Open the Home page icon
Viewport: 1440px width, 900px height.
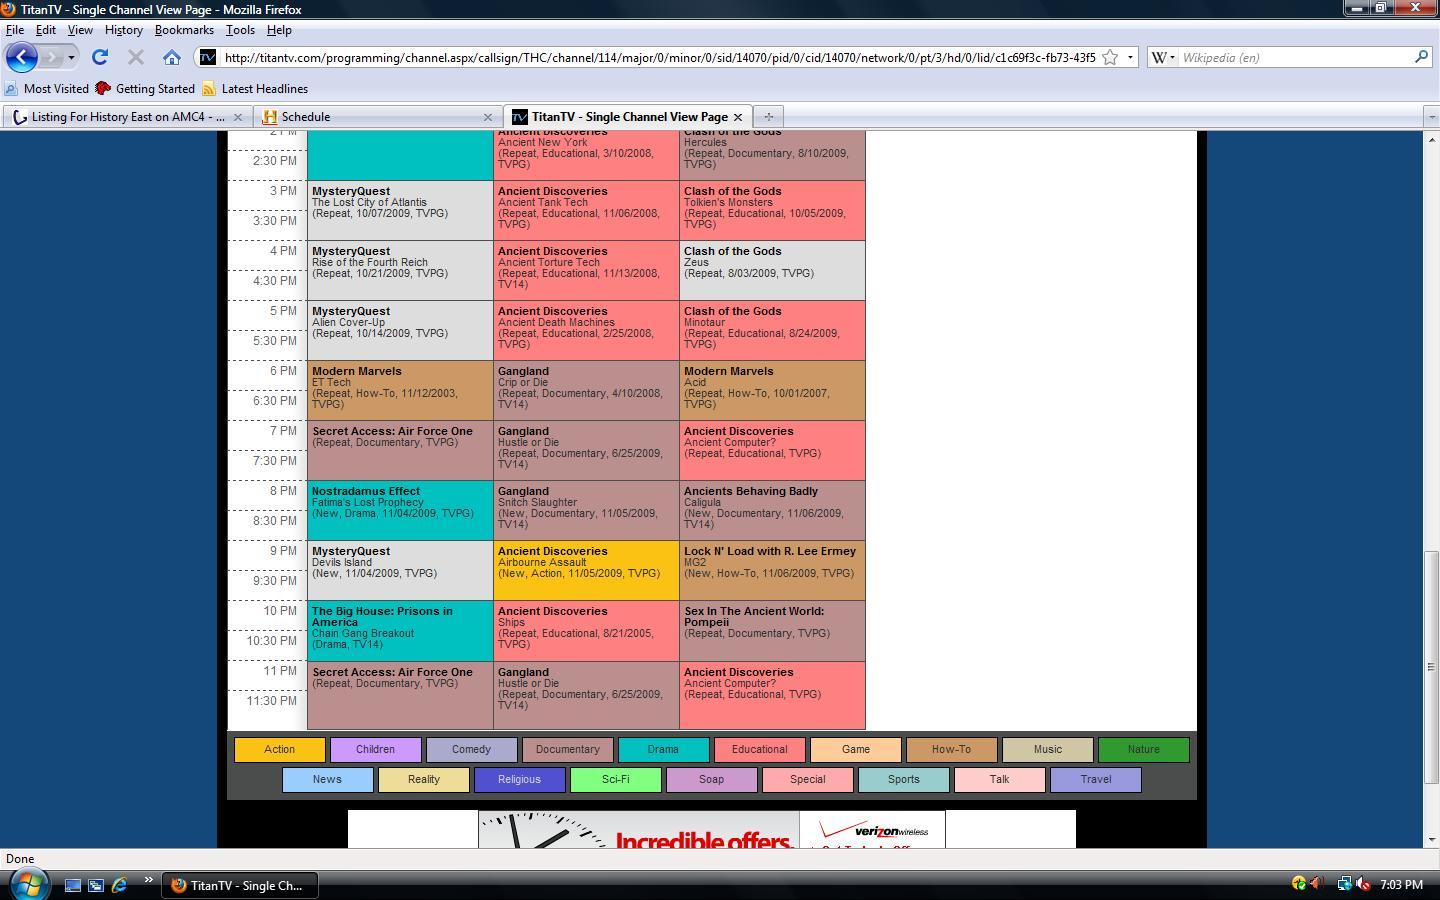coord(172,57)
